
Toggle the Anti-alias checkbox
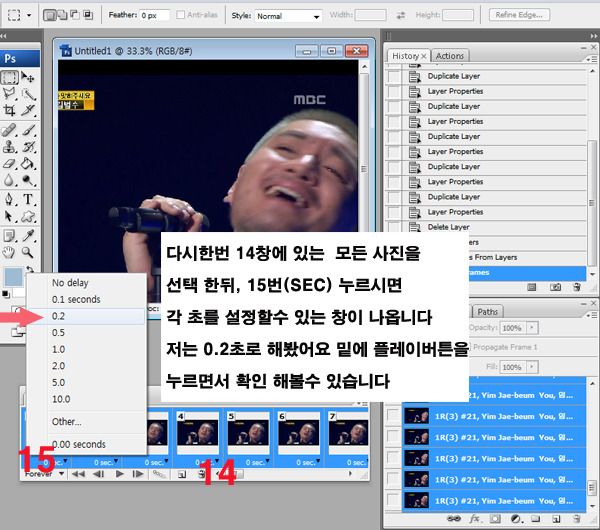(180, 15)
